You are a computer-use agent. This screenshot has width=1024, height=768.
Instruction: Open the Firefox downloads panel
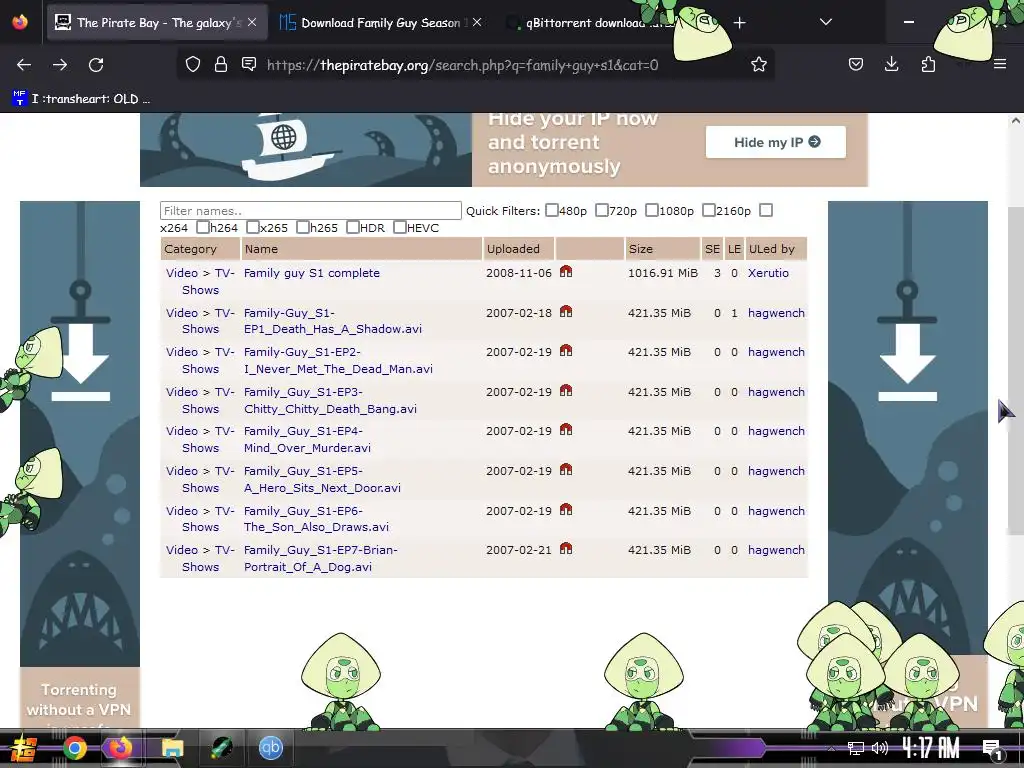[x=891, y=64]
